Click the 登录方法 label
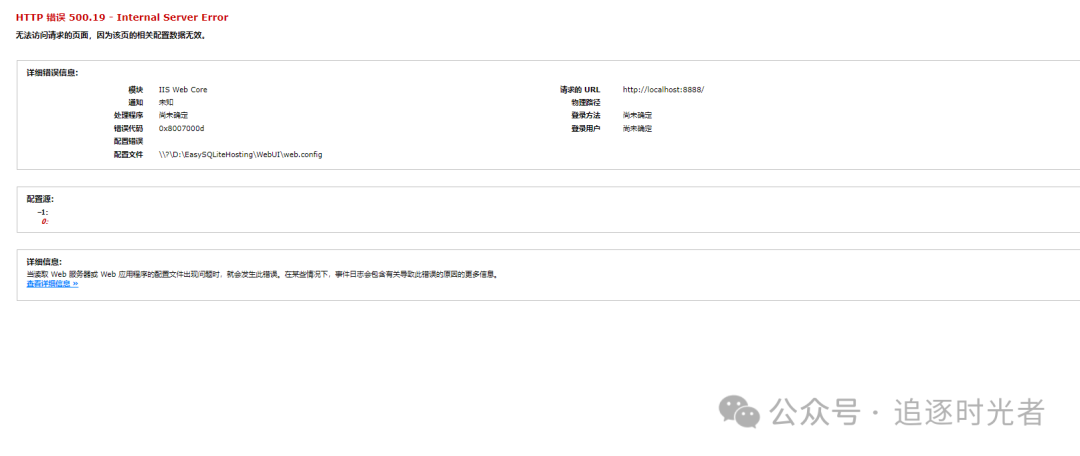Viewport: 1080px width, 456px height. [585, 115]
